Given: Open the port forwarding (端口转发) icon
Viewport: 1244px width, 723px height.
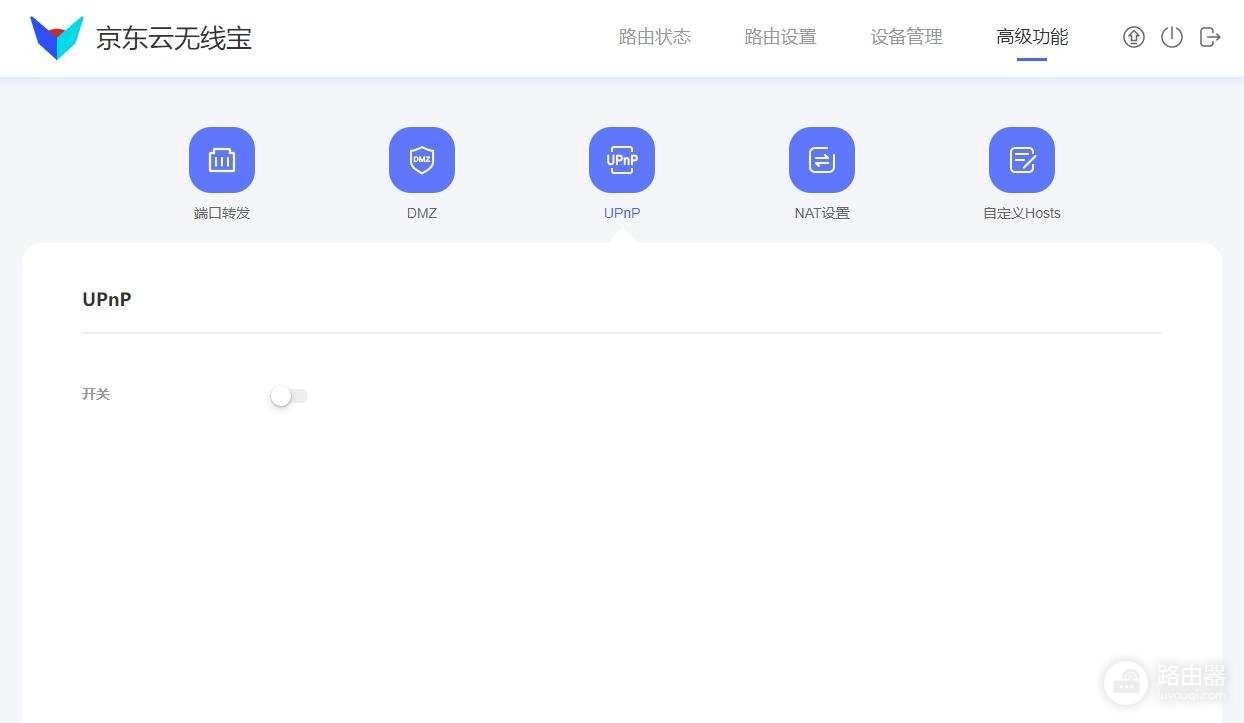Looking at the screenshot, I should pyautogui.click(x=222, y=160).
